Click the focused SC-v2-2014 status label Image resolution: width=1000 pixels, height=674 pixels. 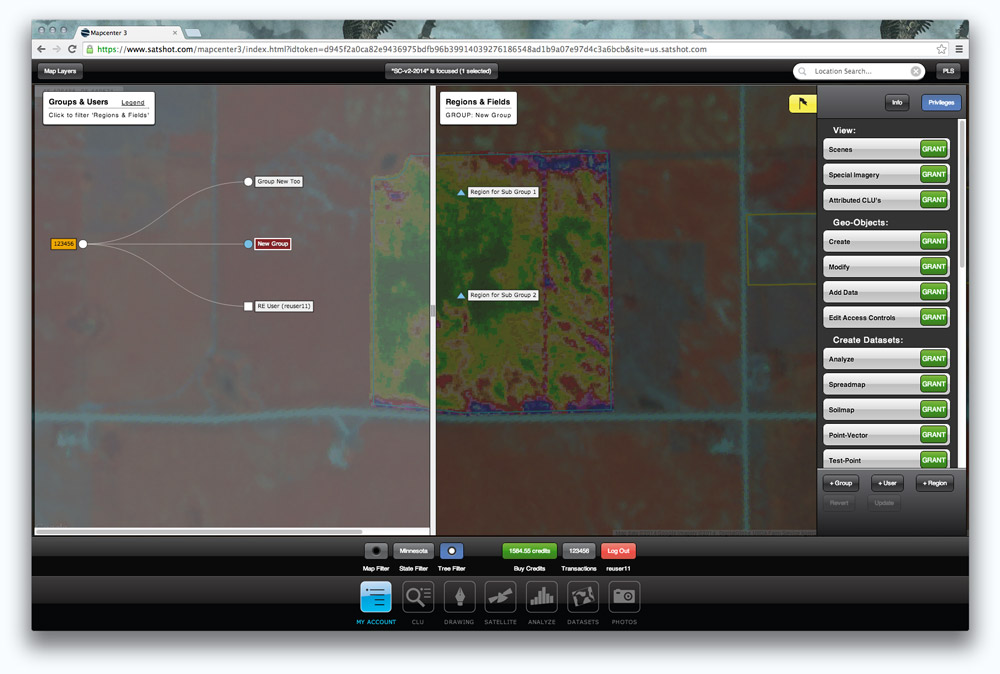pyautogui.click(x=441, y=71)
